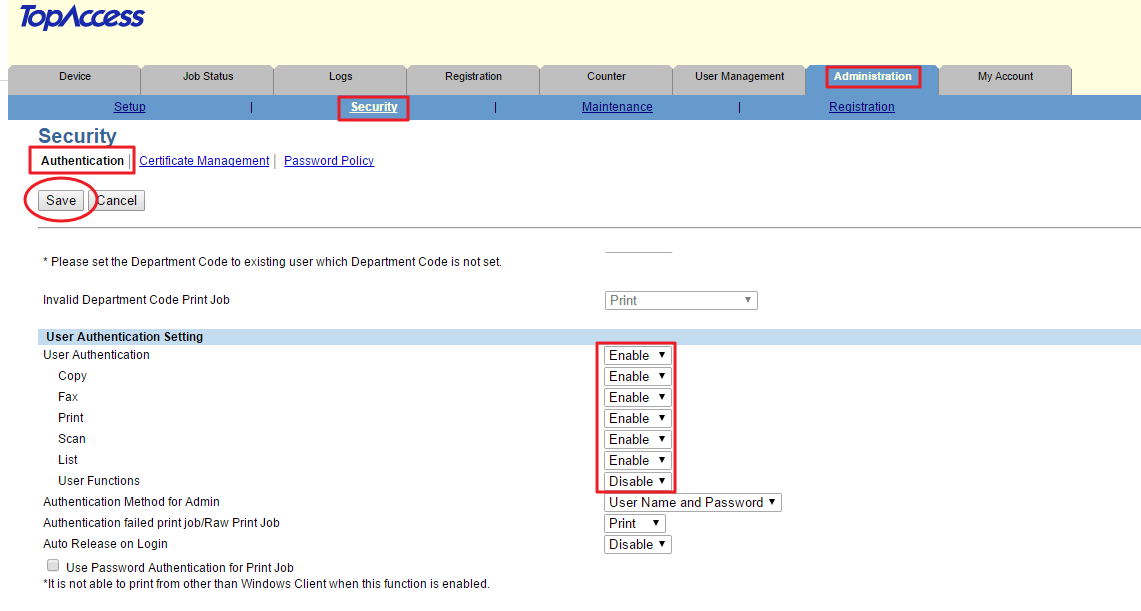The height and width of the screenshot is (611, 1141).
Task: Open the Certificate Management page
Action: (x=203, y=160)
